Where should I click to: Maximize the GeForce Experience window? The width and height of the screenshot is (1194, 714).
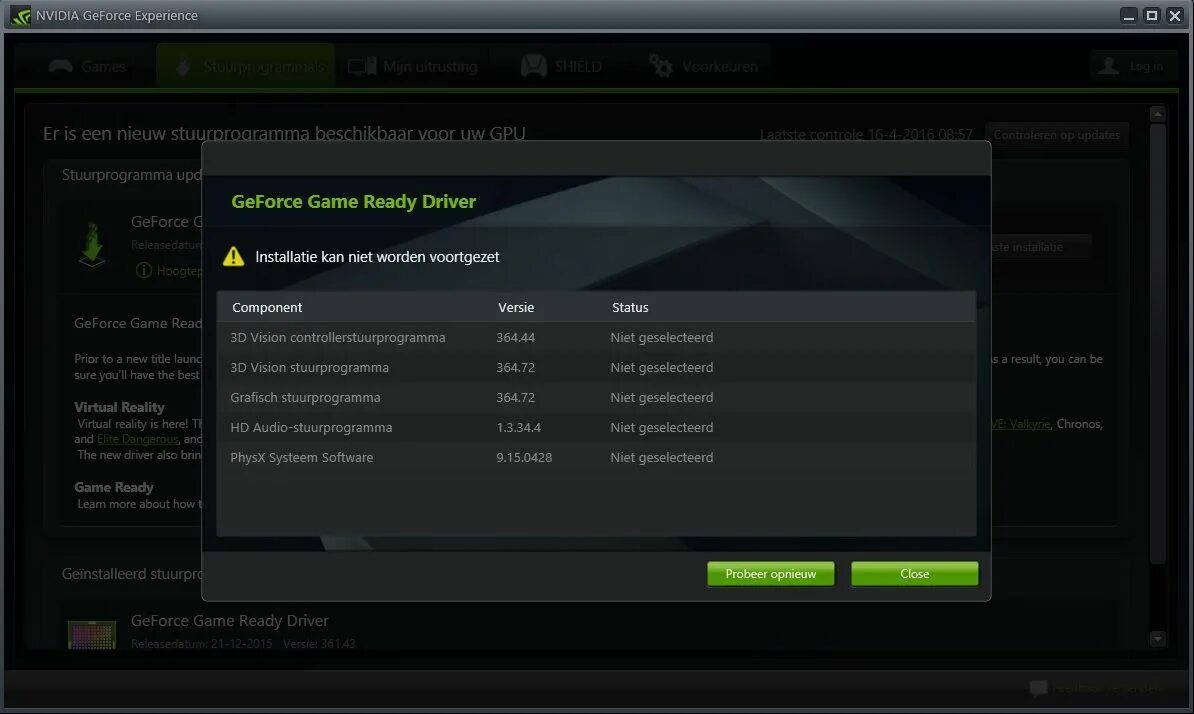point(1152,16)
